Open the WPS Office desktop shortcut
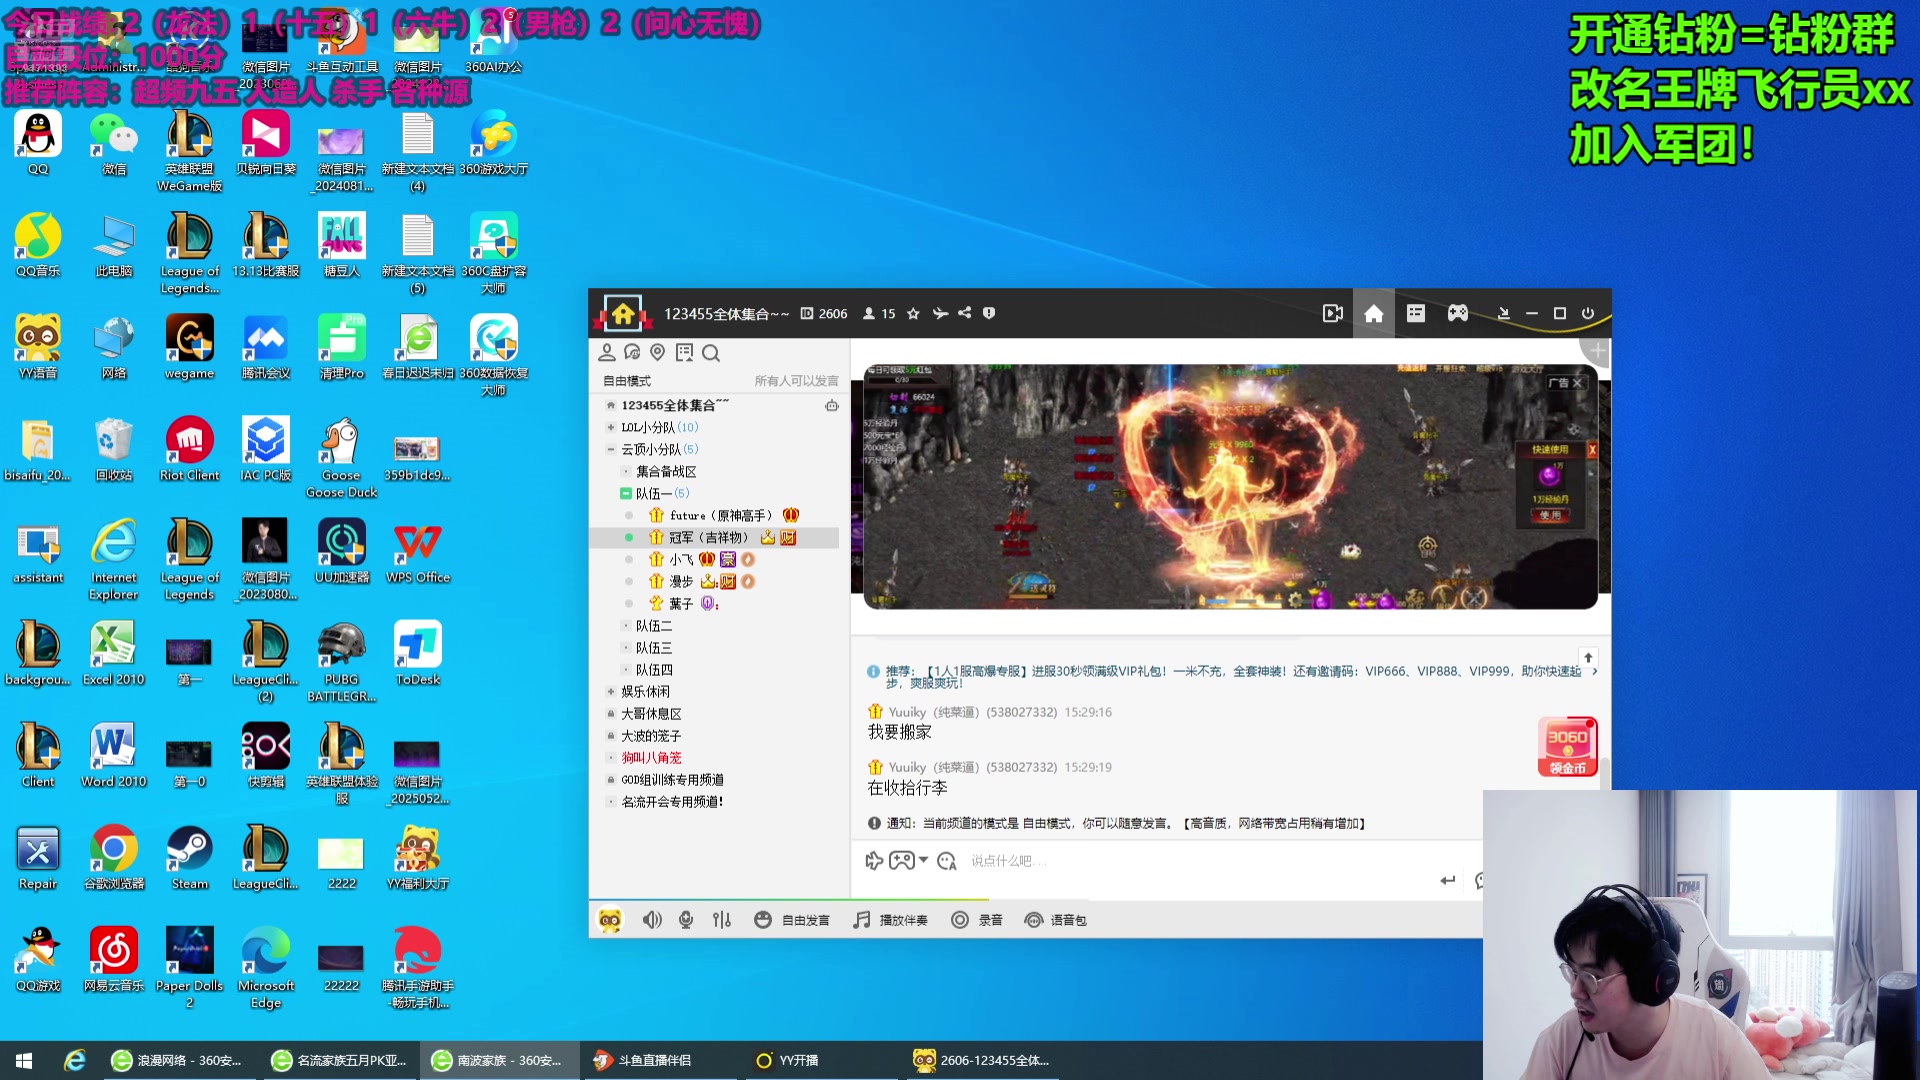The width and height of the screenshot is (1920, 1080). pos(418,551)
